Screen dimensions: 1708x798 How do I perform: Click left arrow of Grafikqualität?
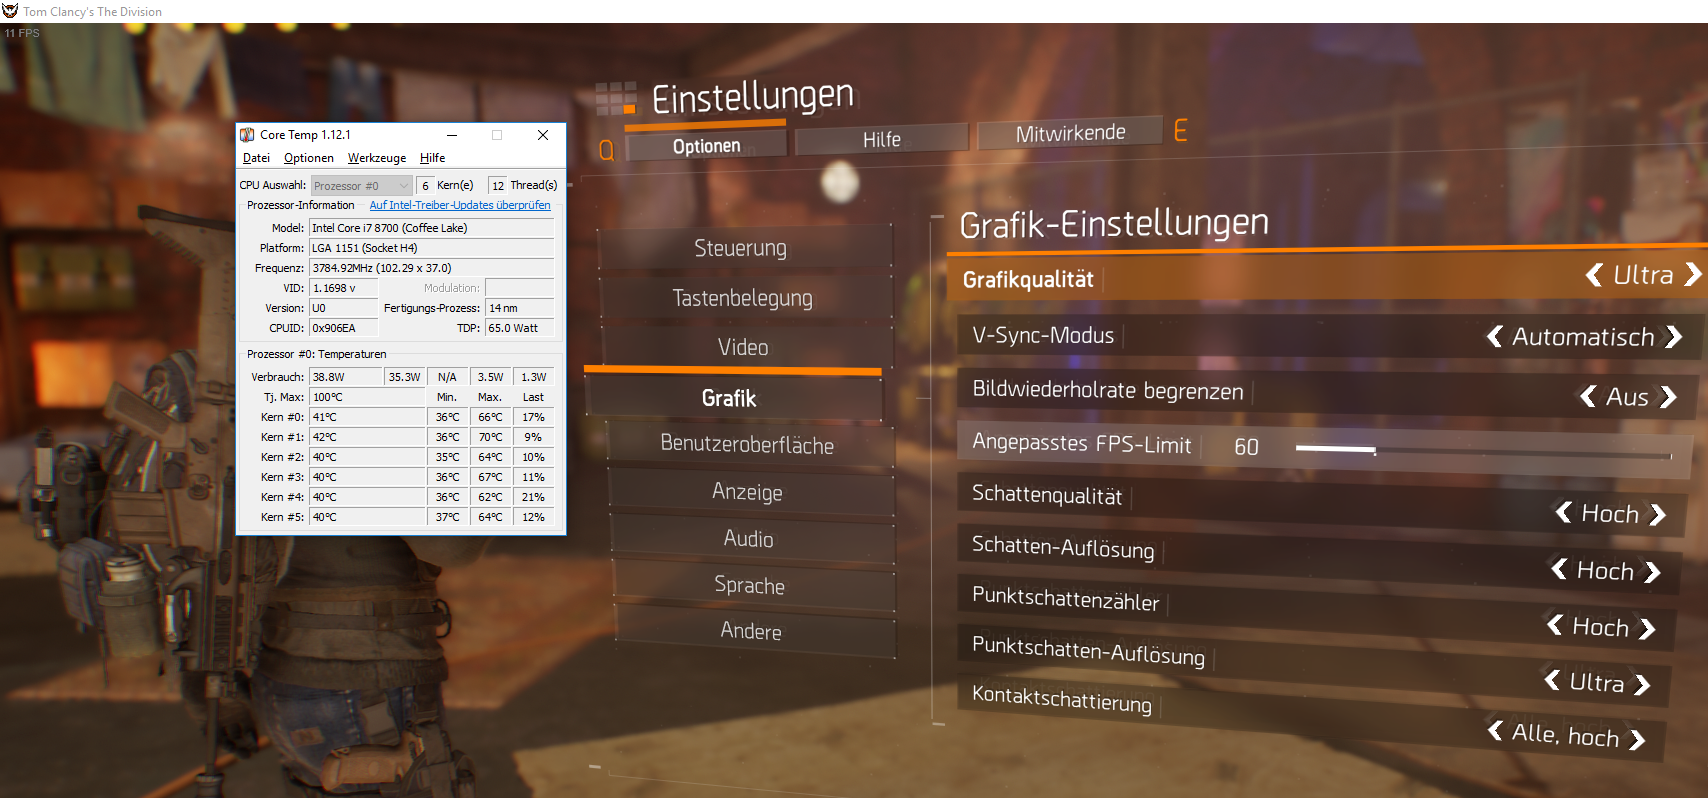coord(1594,274)
